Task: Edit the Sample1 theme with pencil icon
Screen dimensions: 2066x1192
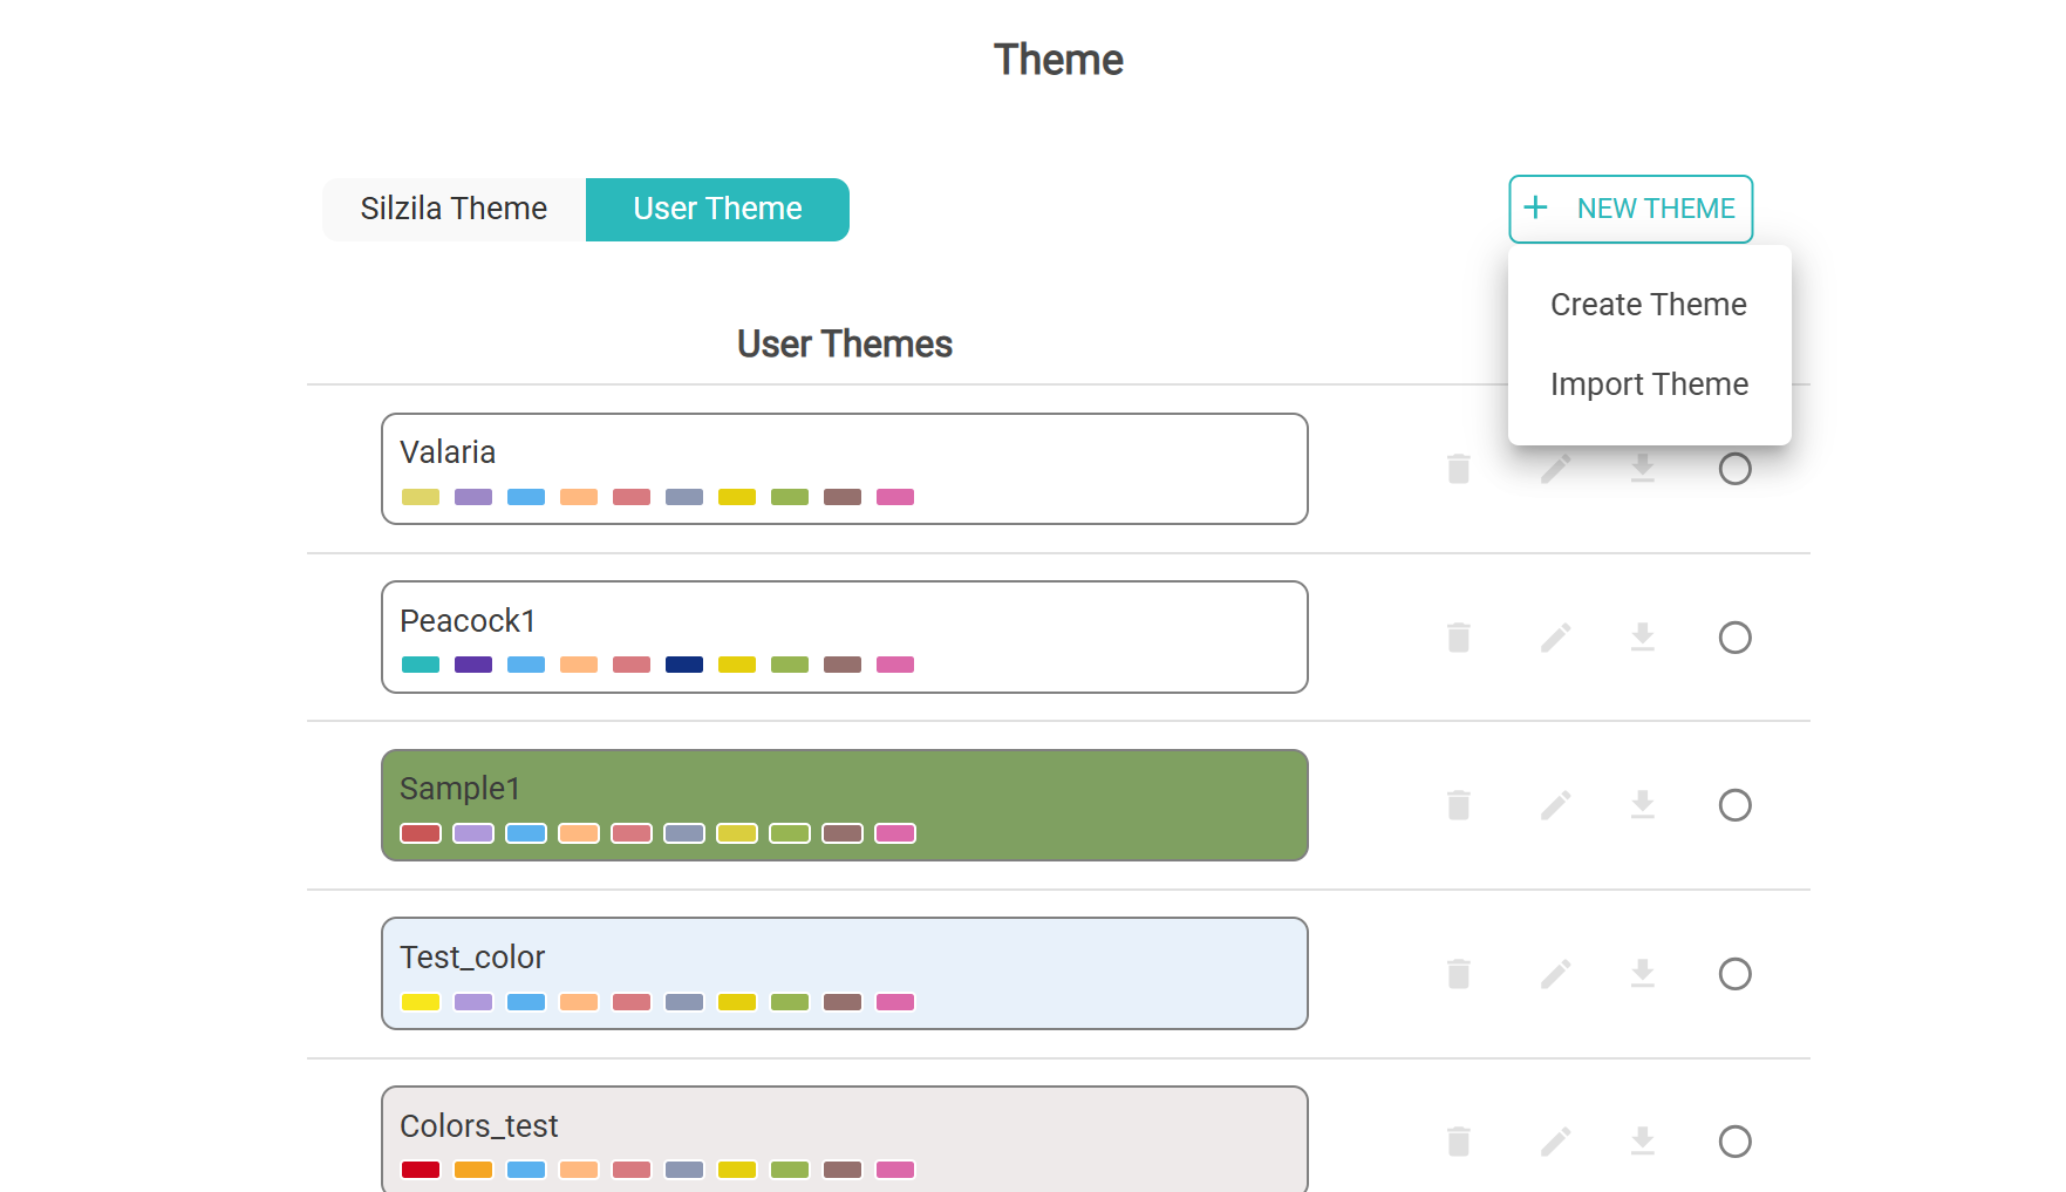Action: [1555, 805]
